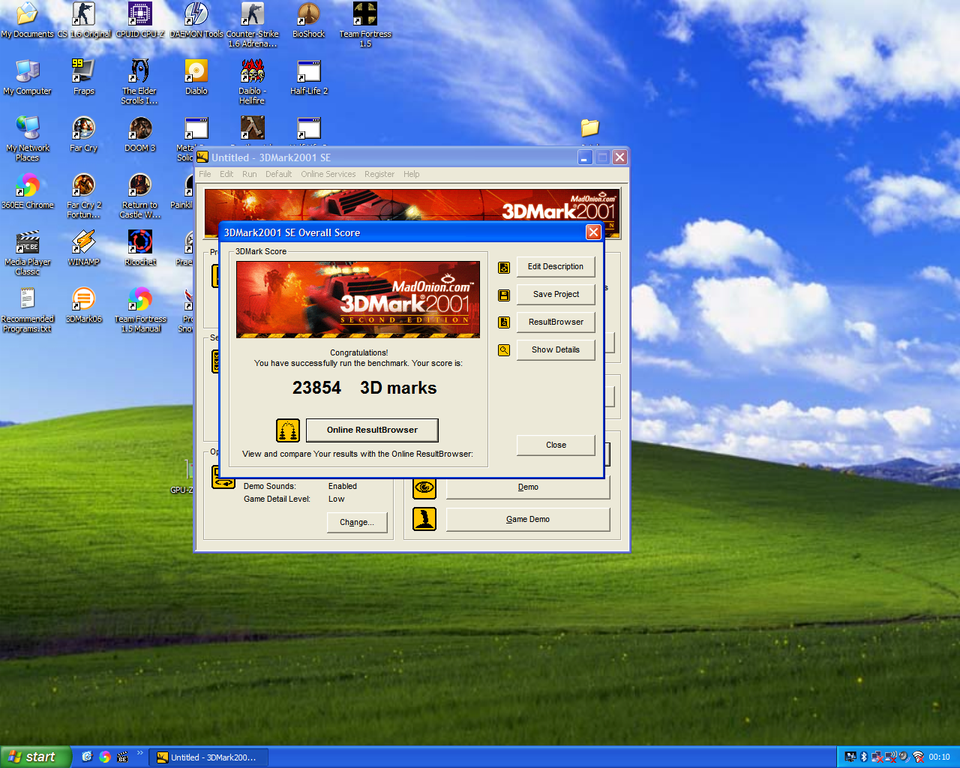Open the Online Services menu

click(x=328, y=175)
